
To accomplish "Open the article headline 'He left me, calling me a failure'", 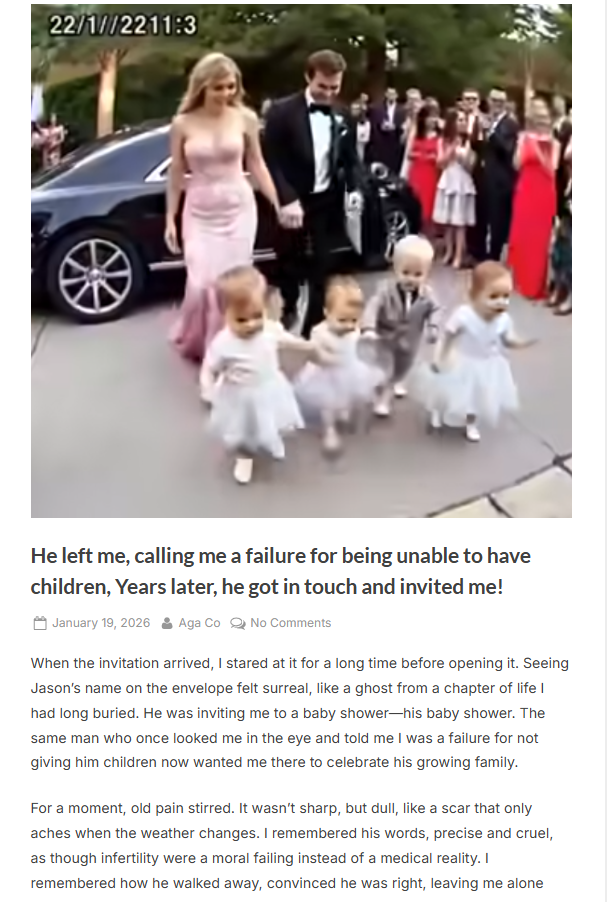I will 281,571.
